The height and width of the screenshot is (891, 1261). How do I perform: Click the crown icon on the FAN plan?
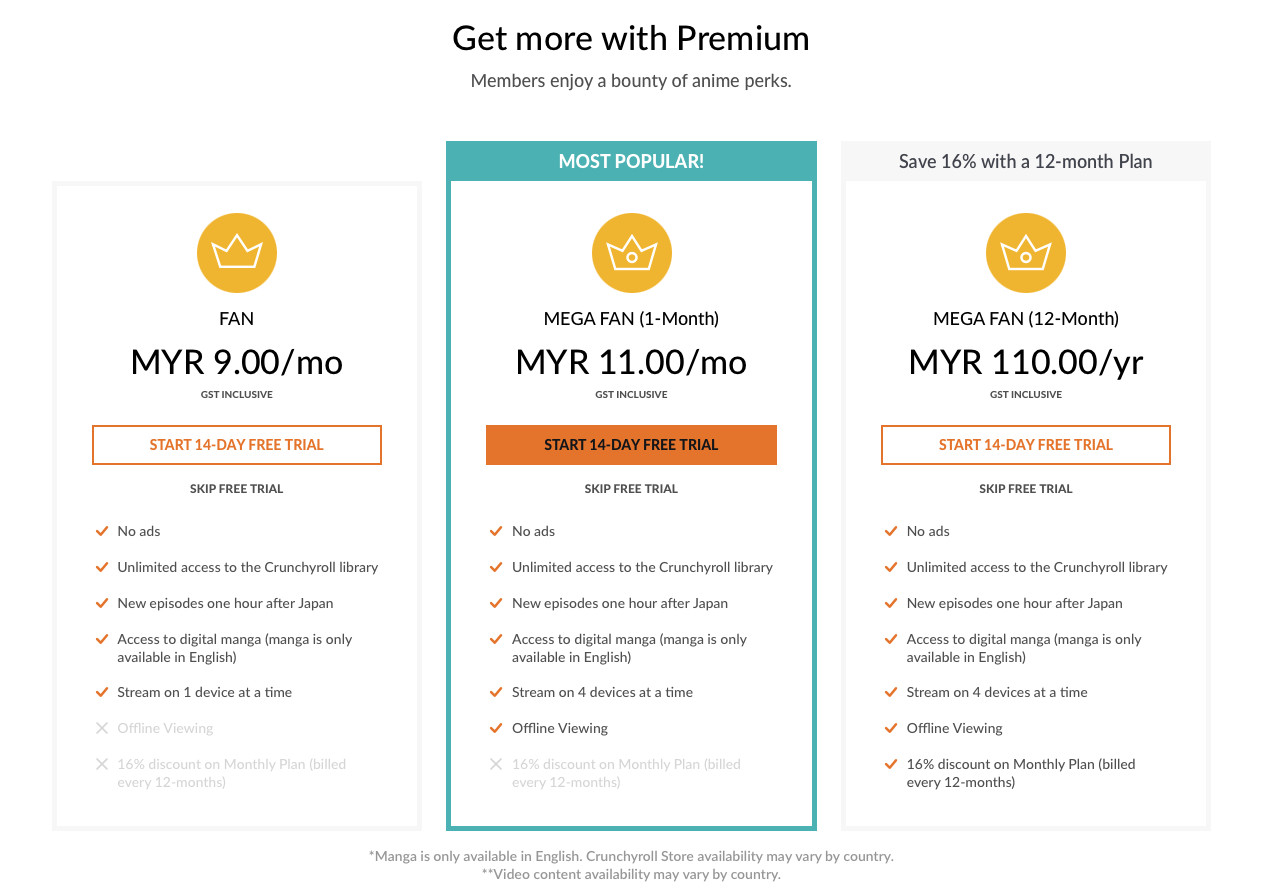(x=236, y=252)
